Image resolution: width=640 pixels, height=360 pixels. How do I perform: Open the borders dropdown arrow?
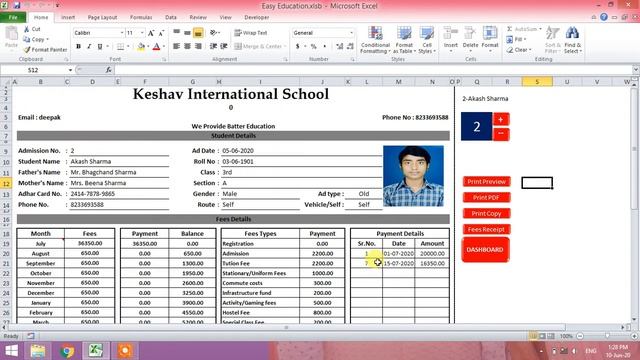[x=128, y=47]
